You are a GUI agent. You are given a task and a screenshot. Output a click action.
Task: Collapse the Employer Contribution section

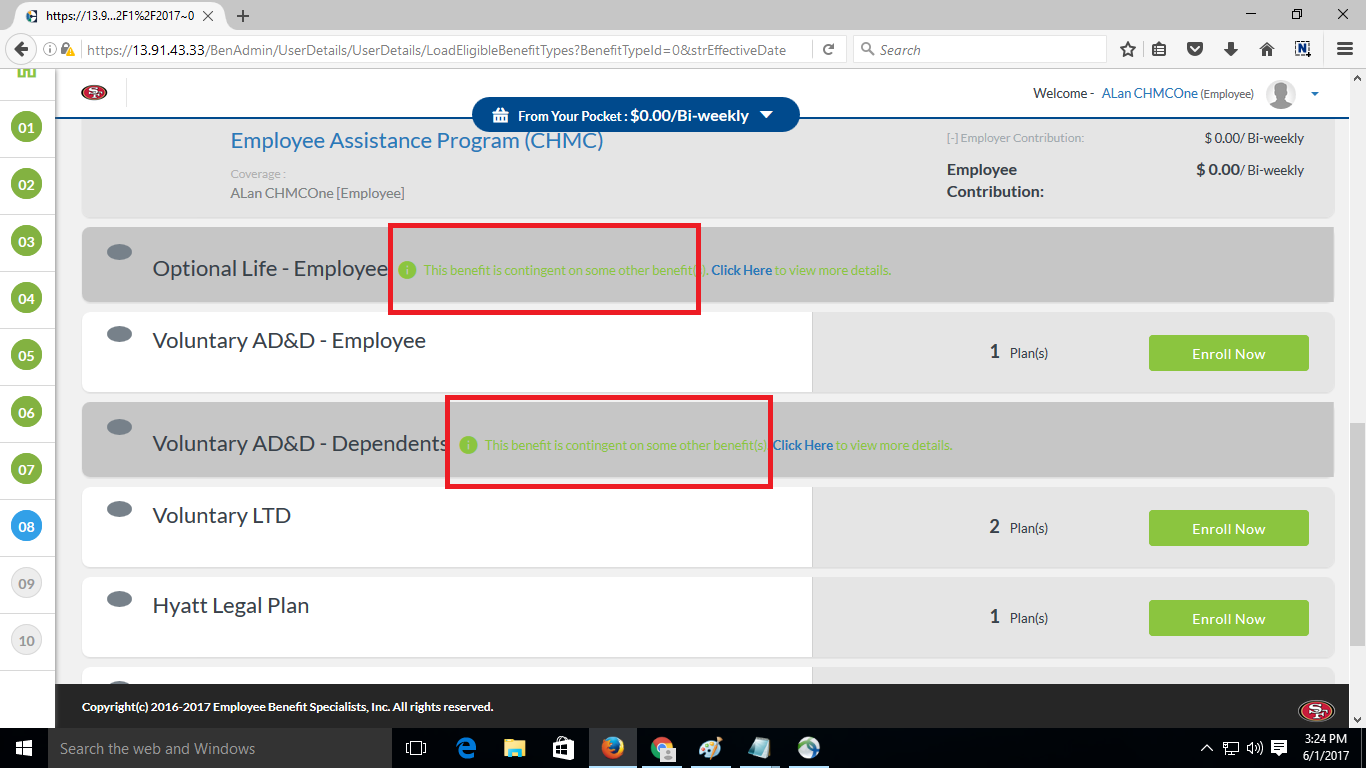click(951, 139)
